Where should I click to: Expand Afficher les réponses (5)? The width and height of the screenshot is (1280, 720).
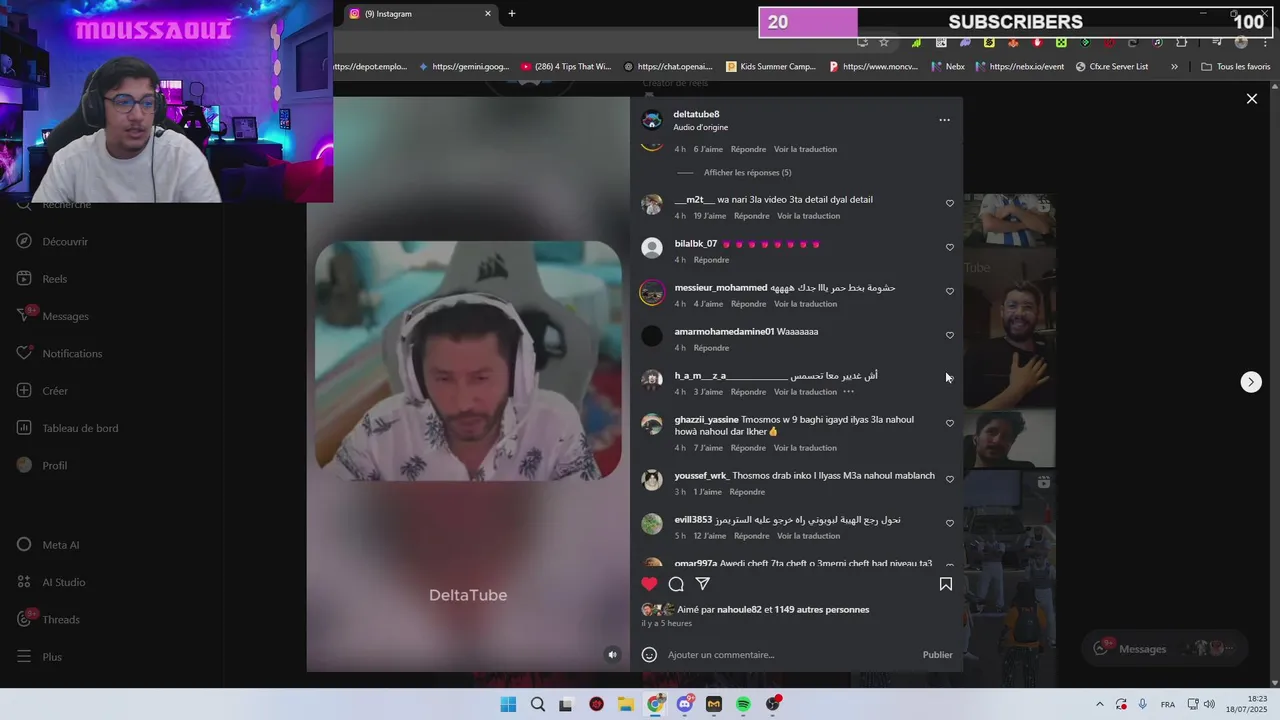(x=747, y=172)
